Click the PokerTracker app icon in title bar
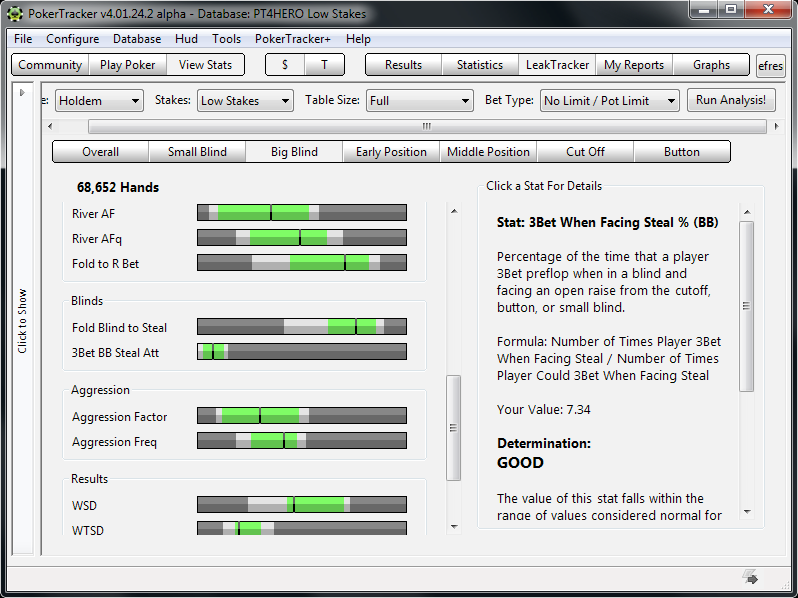Image resolution: width=798 pixels, height=598 pixels. (14, 14)
